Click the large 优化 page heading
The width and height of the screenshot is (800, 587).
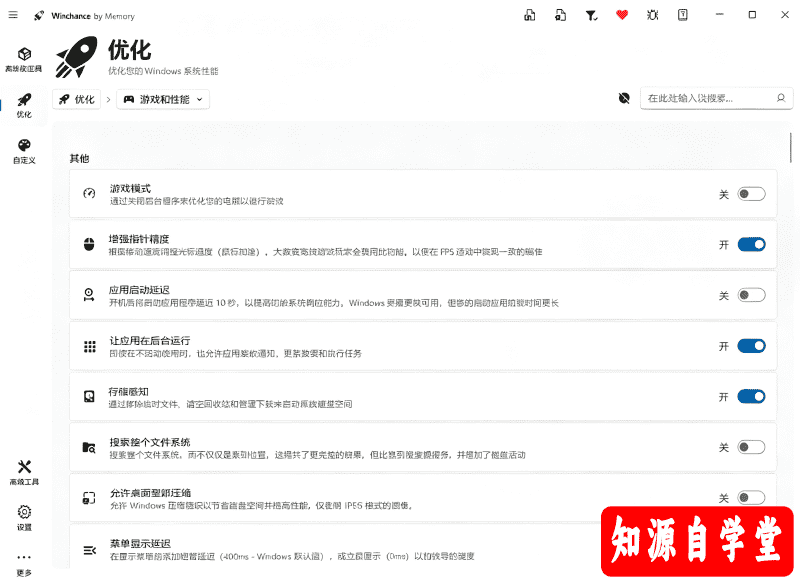point(130,50)
